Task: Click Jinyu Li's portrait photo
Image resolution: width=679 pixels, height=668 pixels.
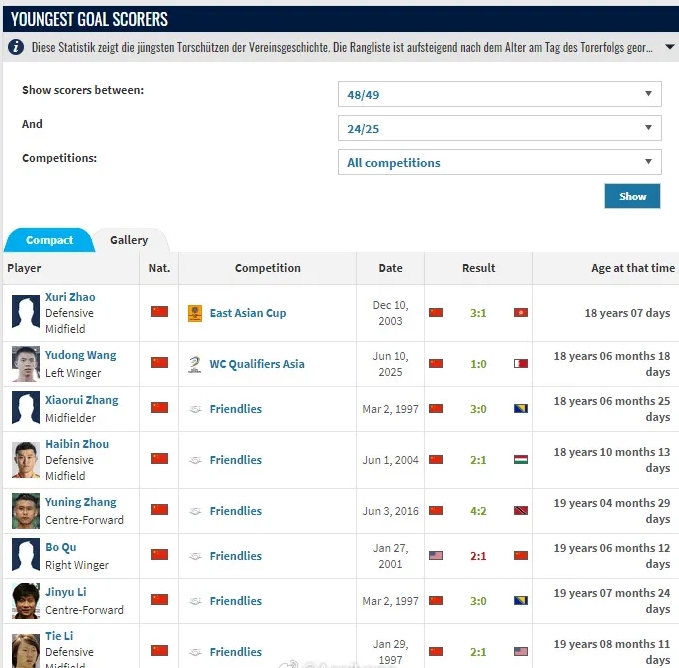Action: coord(26,601)
